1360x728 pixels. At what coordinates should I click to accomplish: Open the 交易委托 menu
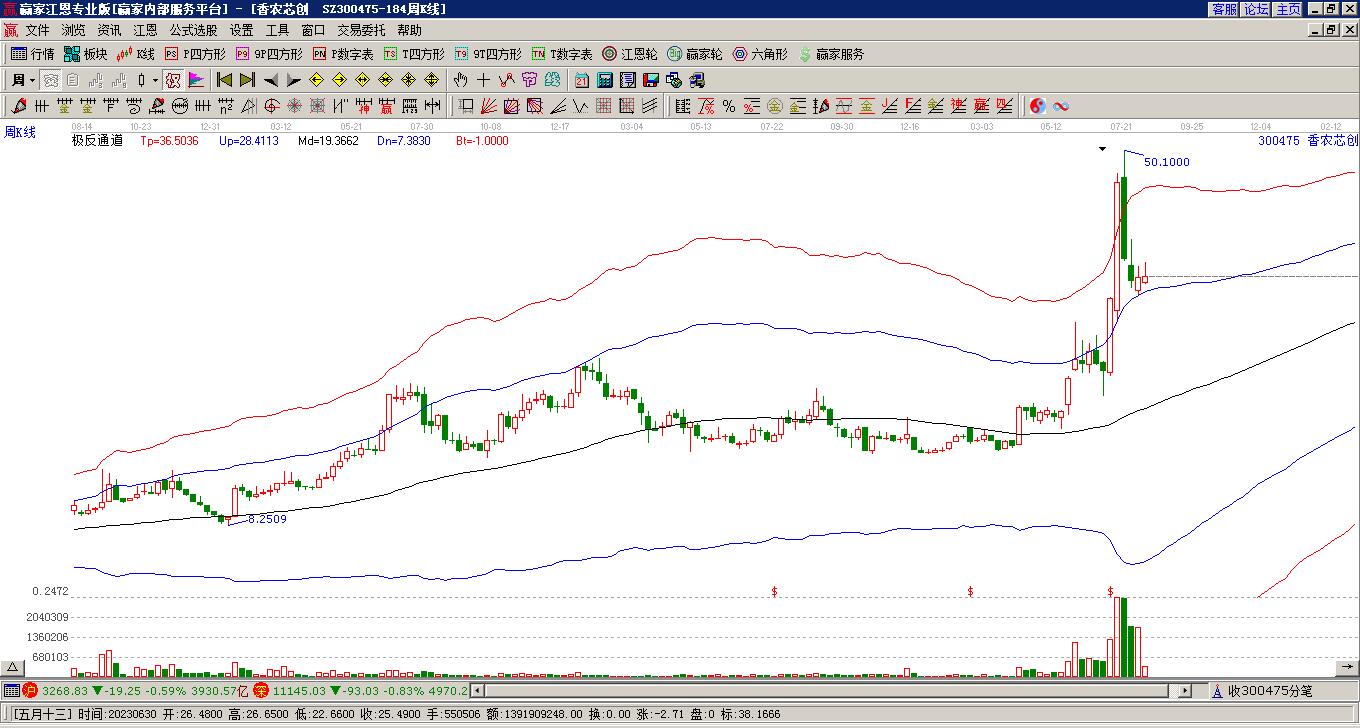[x=361, y=31]
